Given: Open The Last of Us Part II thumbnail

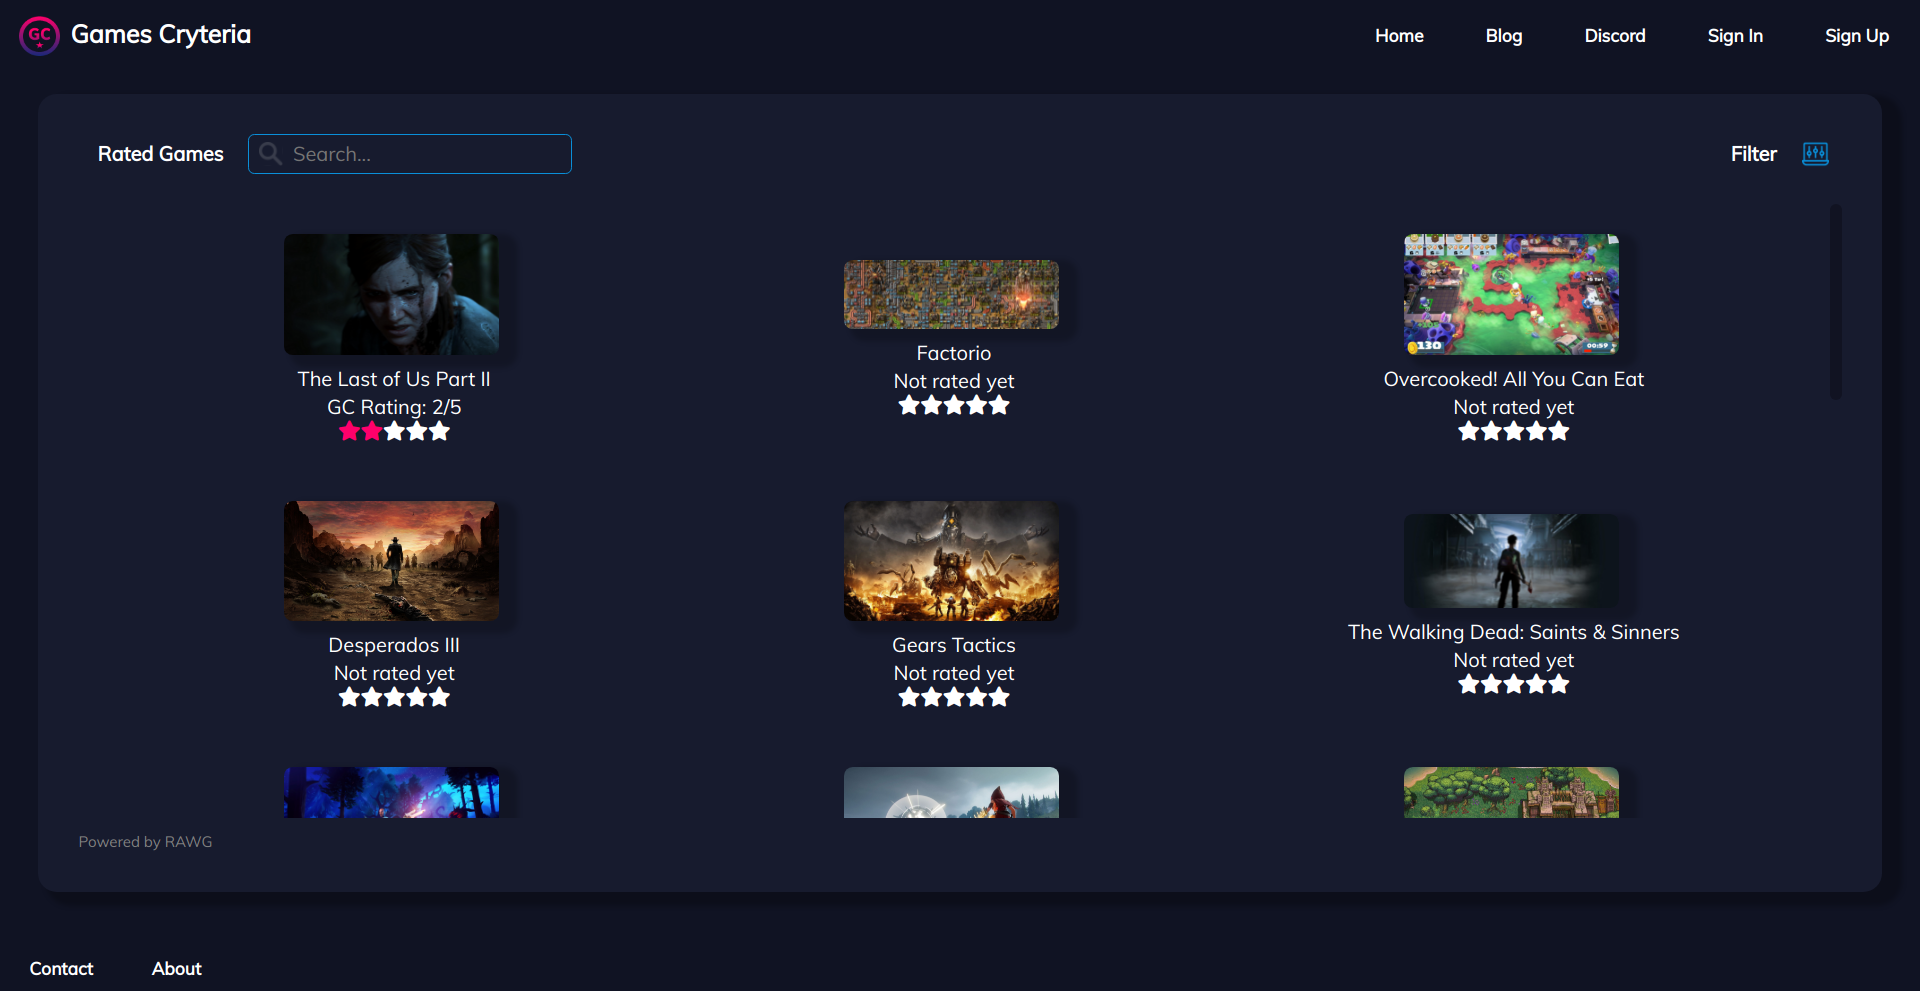Looking at the screenshot, I should (x=392, y=295).
